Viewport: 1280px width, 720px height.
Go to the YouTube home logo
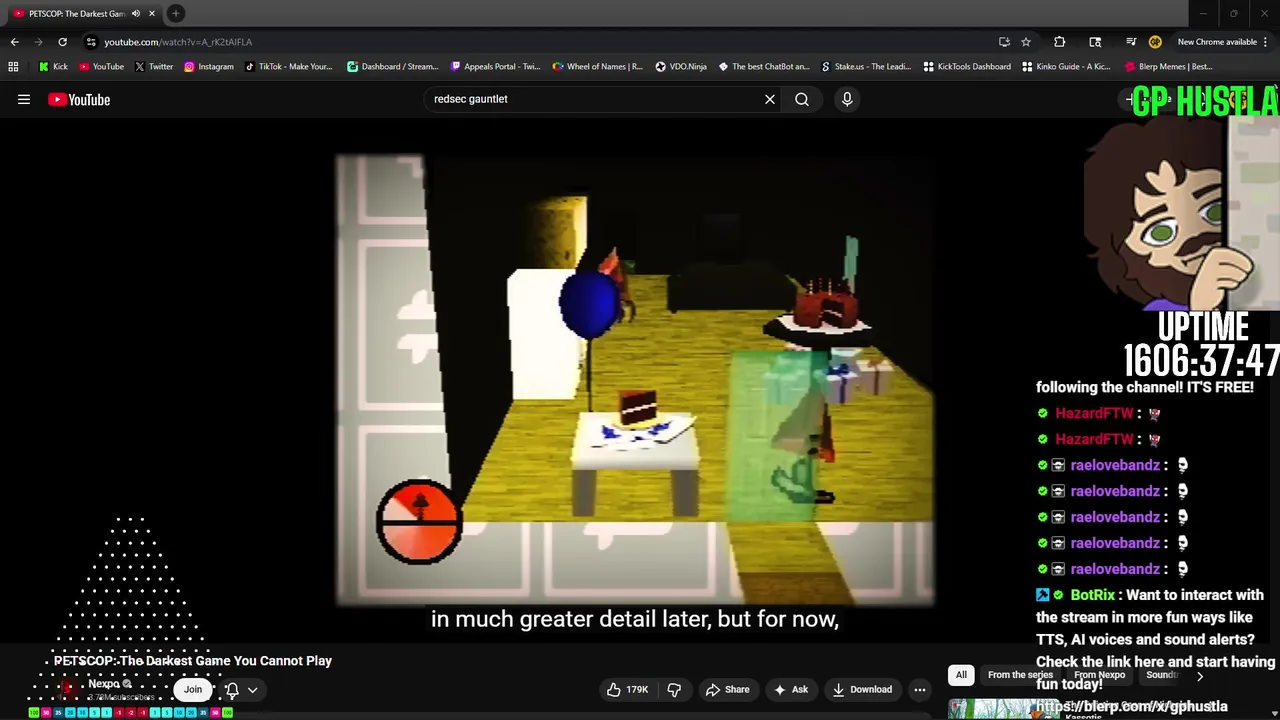point(79,99)
